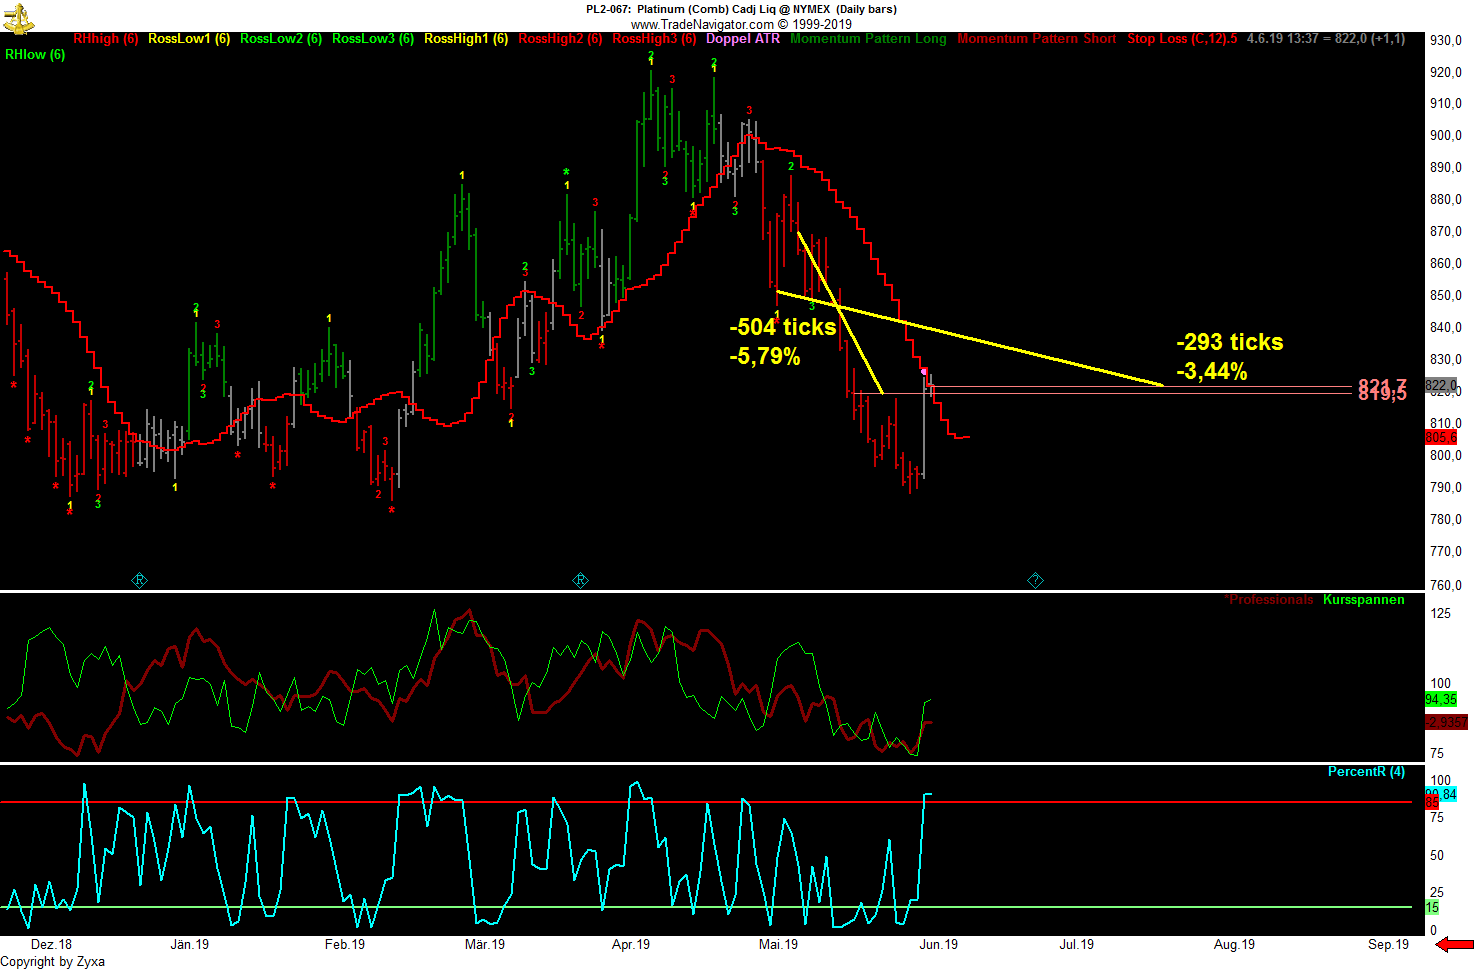
Task: Click the -293 ticks annotation
Action: [x=1230, y=342]
